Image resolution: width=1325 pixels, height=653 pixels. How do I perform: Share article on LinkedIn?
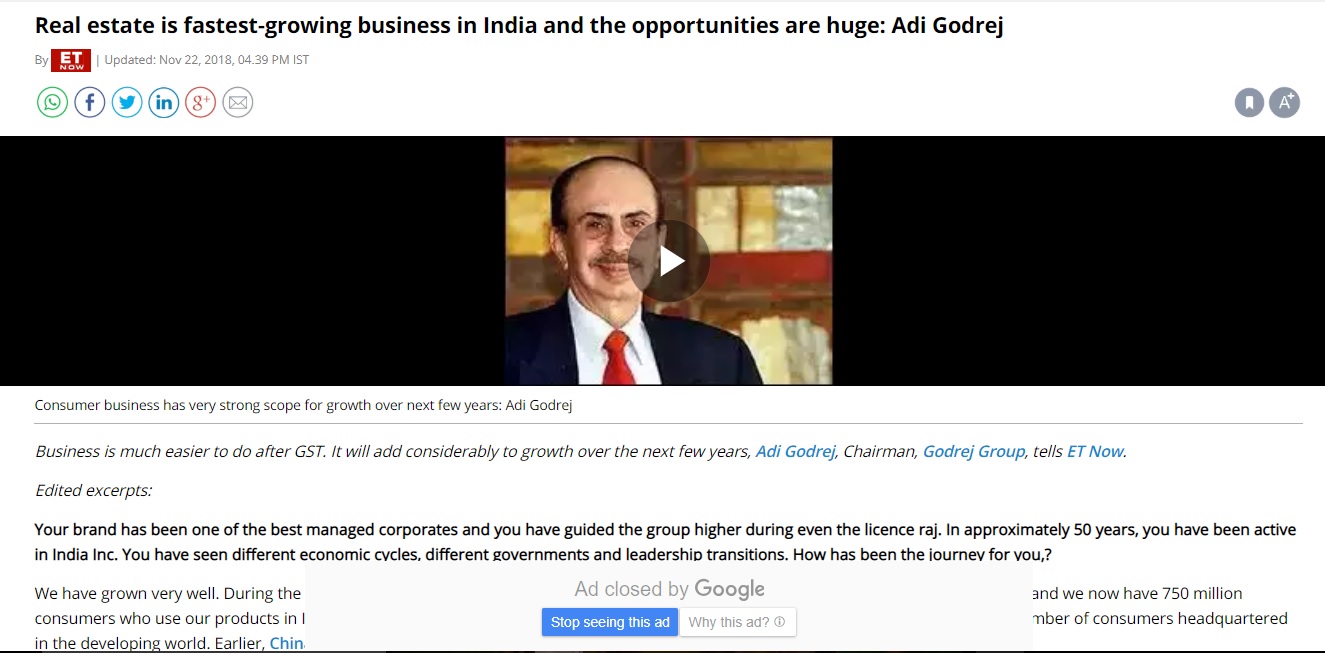[164, 102]
